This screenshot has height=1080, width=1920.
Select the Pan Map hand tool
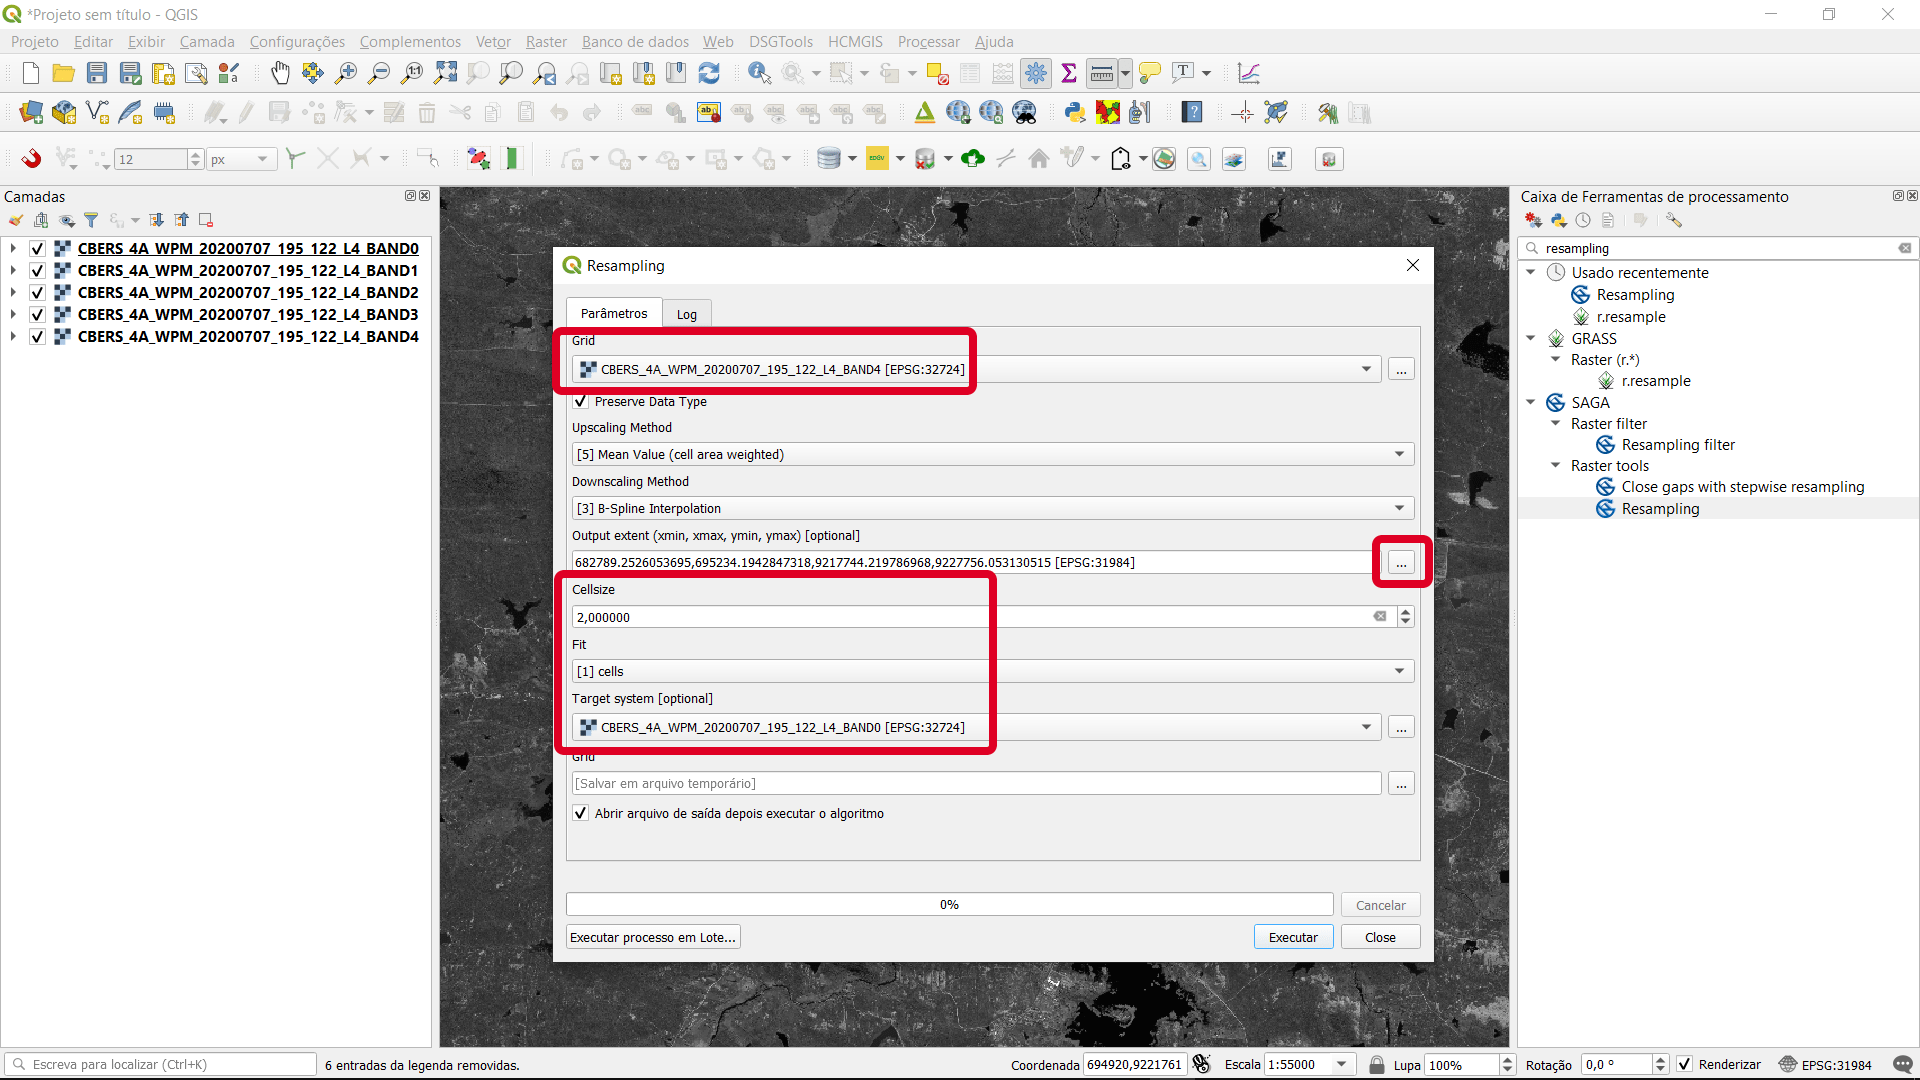click(280, 73)
